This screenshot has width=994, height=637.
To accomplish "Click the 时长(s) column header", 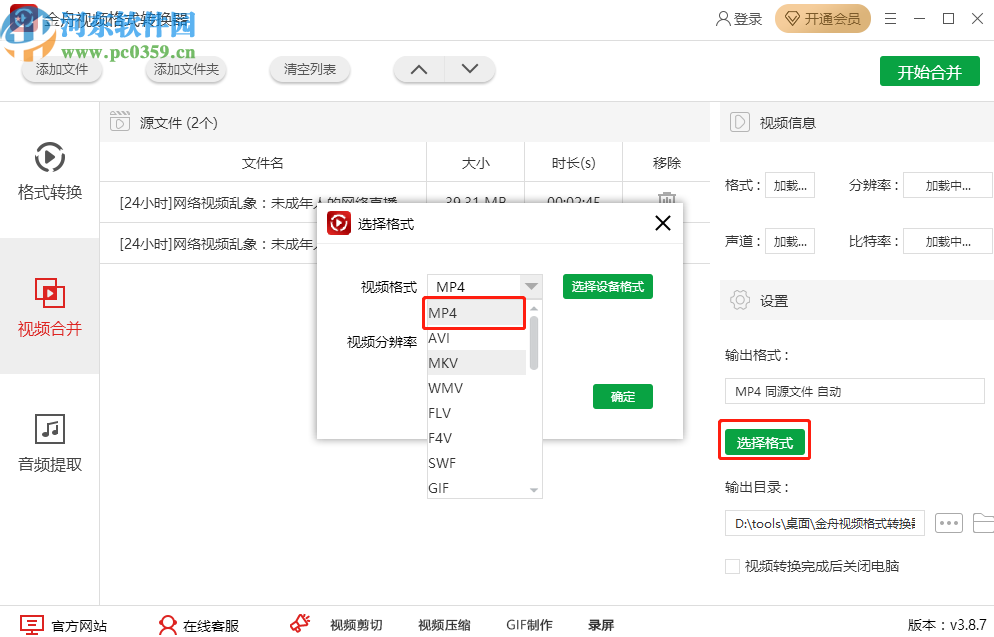I will coord(574,163).
